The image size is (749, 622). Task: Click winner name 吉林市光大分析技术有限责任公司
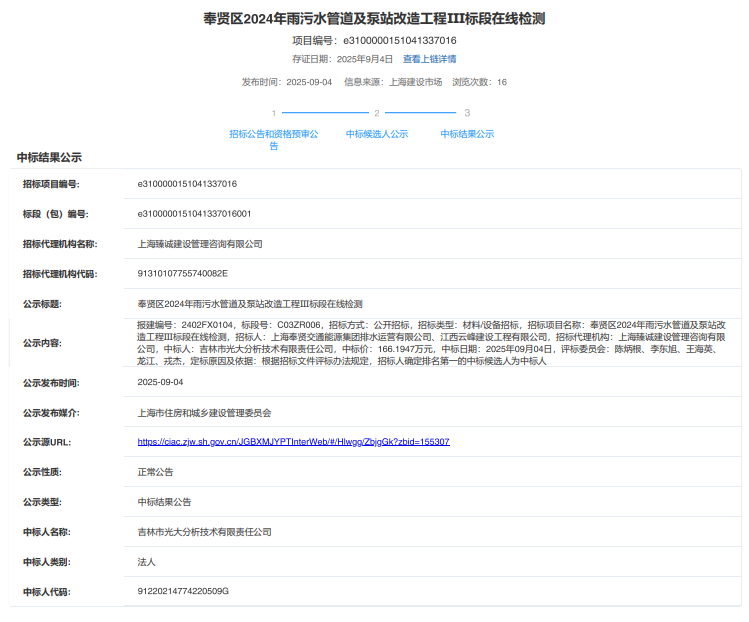[x=204, y=532]
